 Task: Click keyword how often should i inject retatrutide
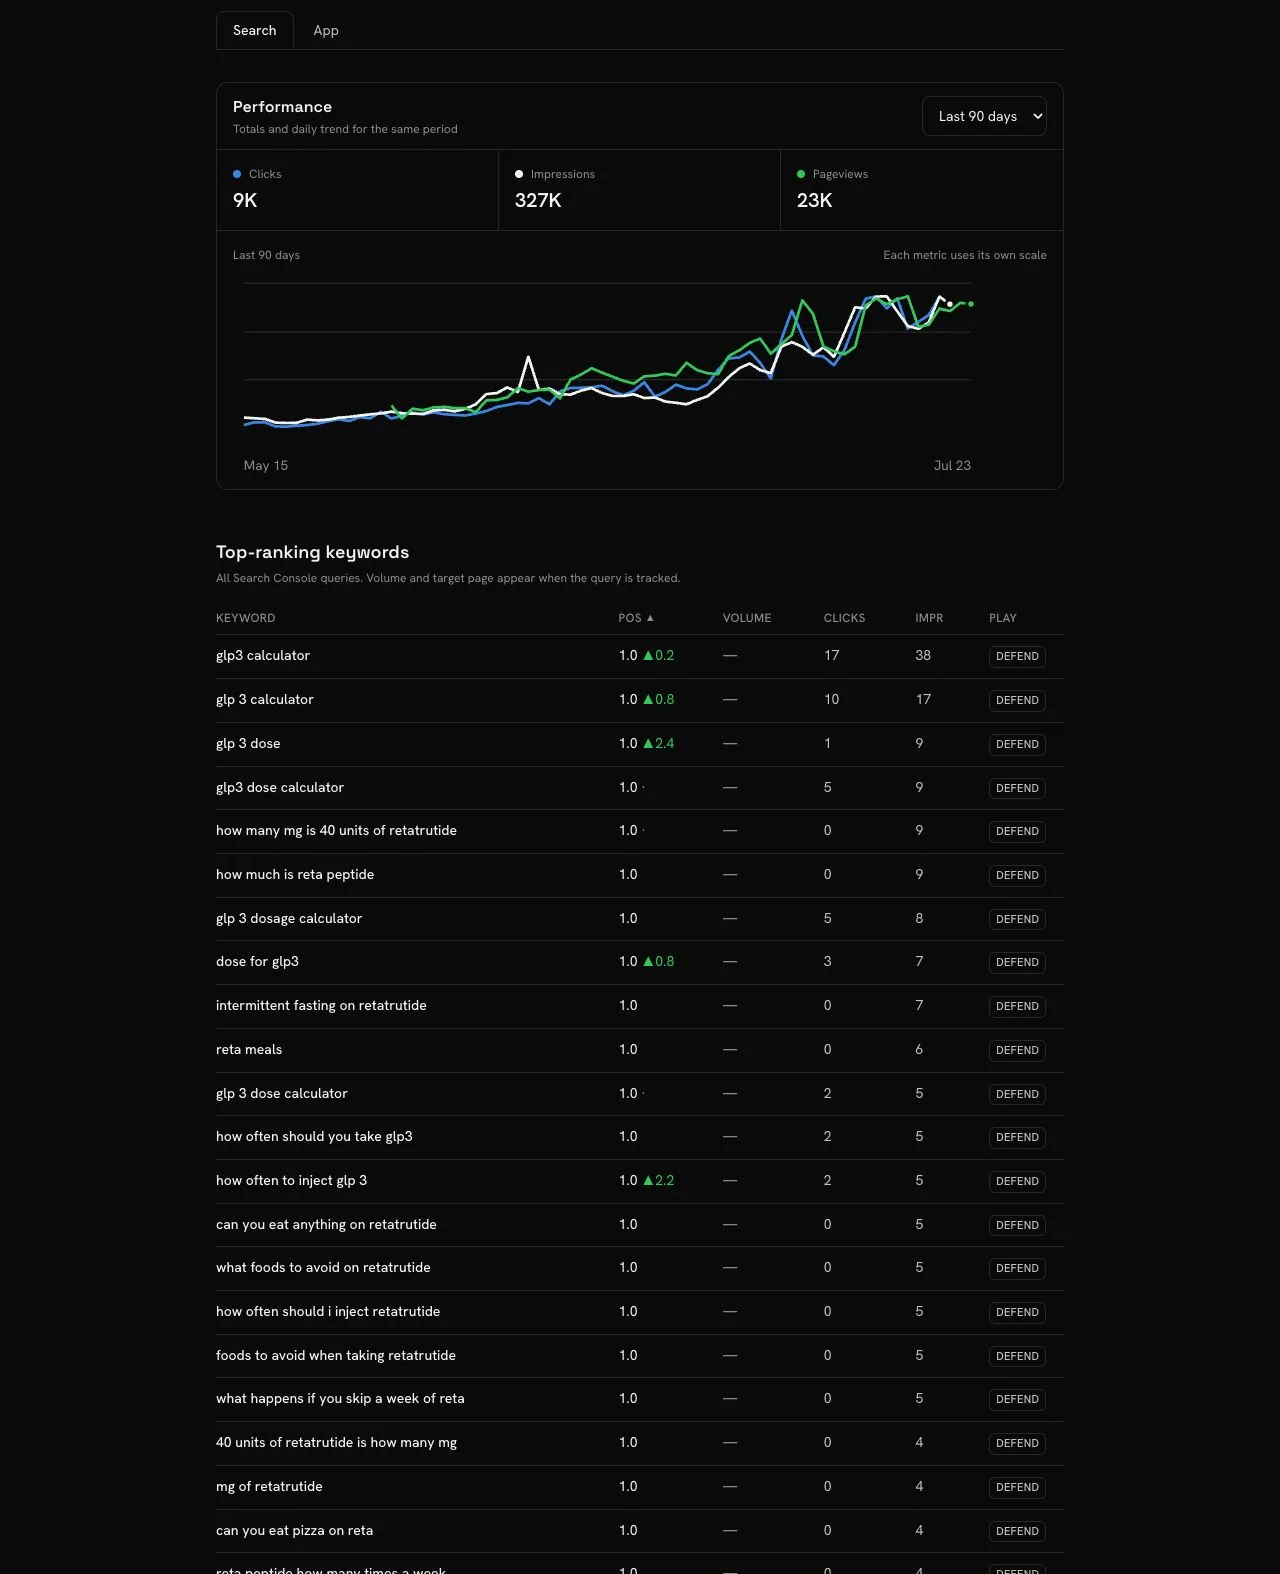click(x=328, y=1312)
